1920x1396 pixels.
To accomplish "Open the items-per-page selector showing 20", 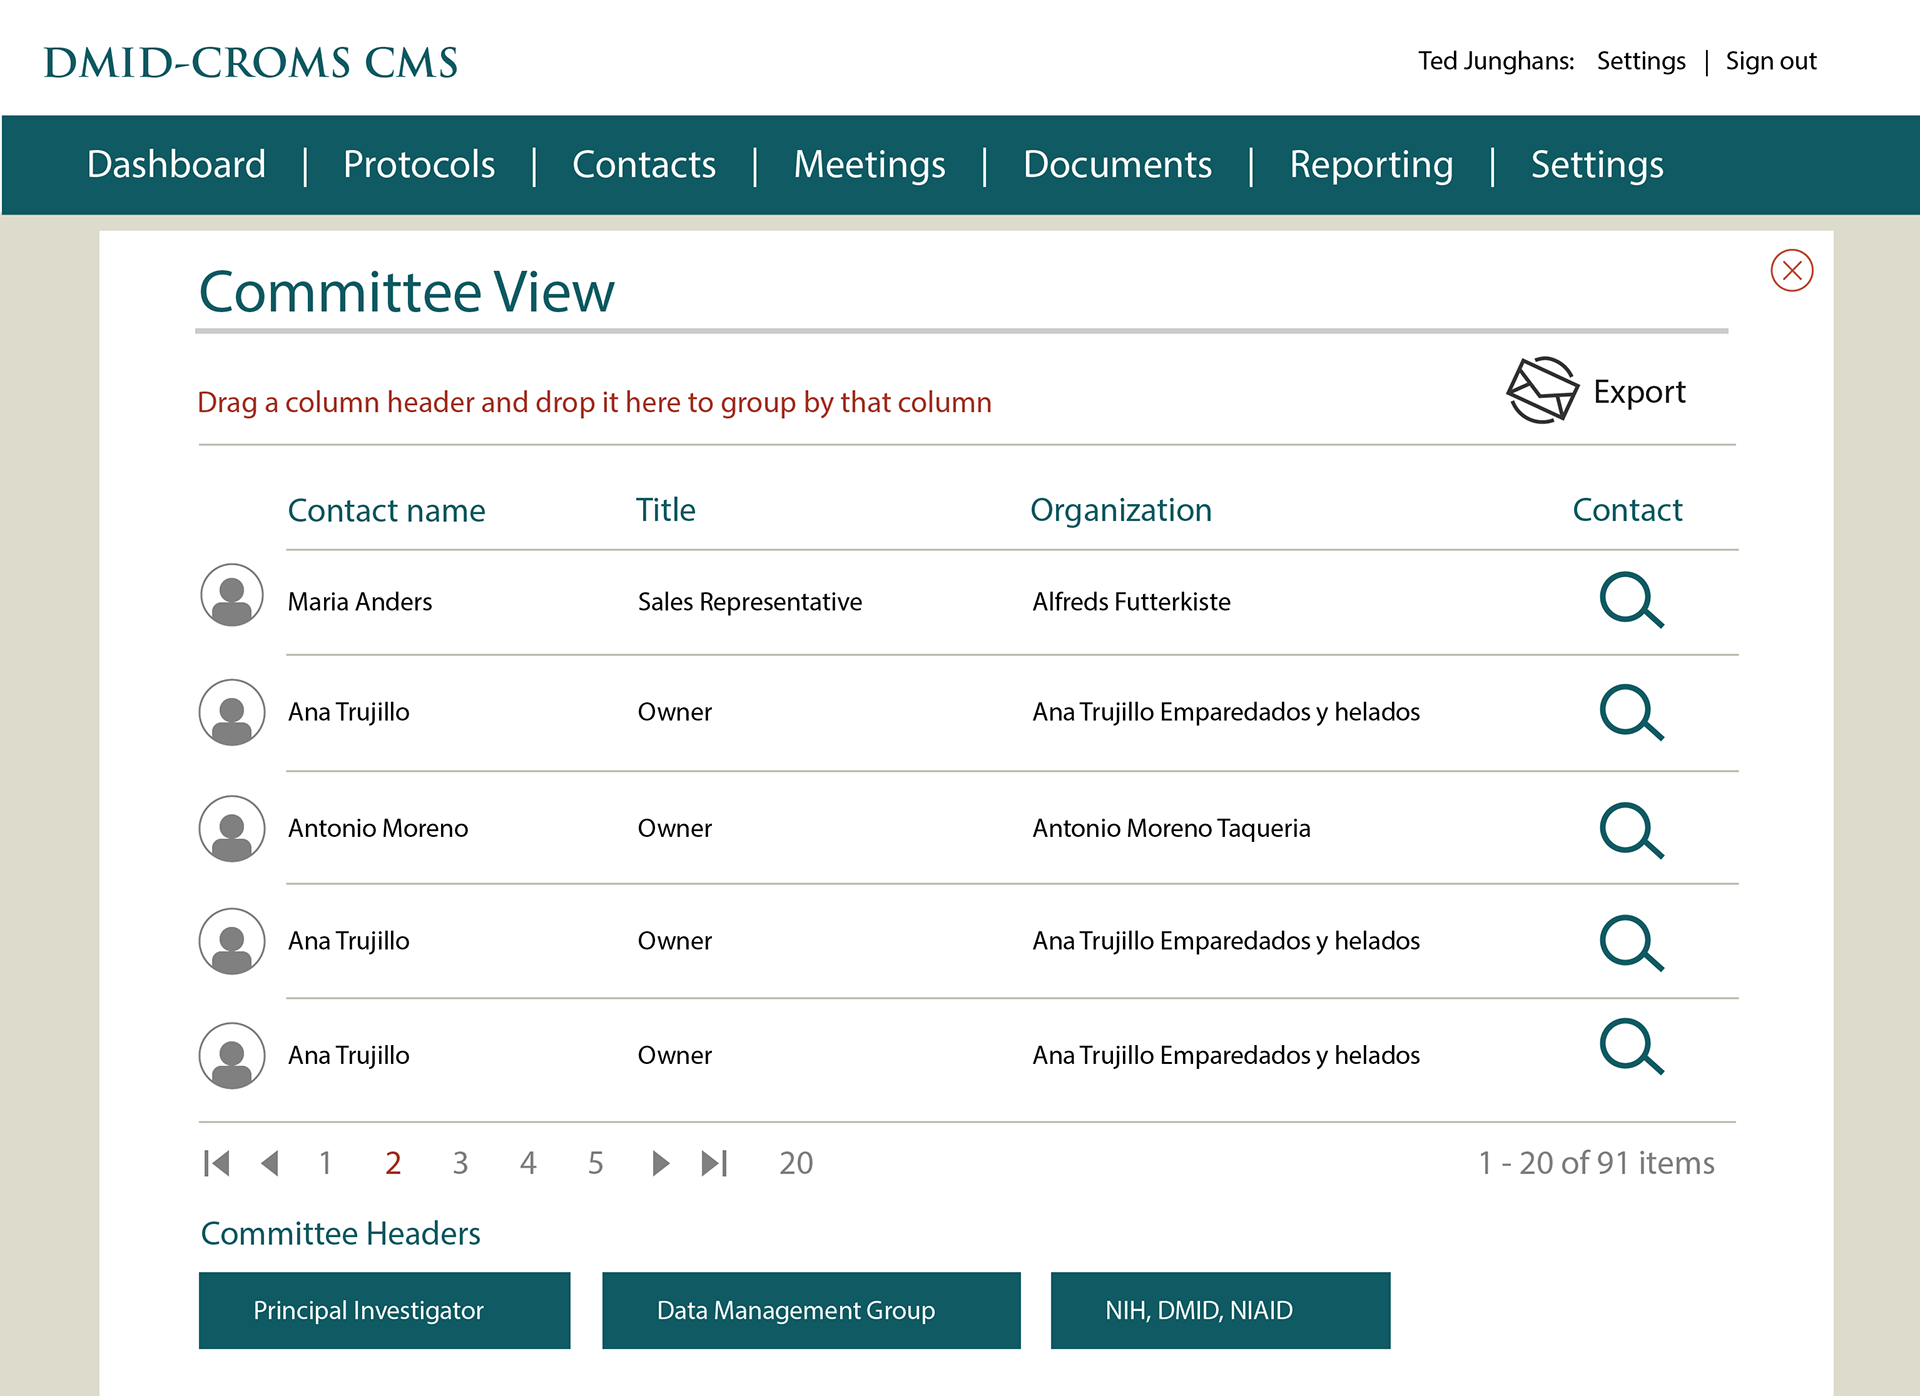I will [x=796, y=1163].
